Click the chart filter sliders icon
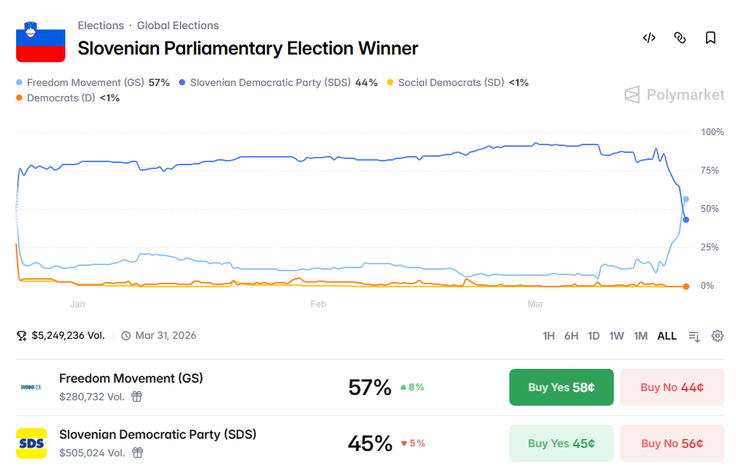 (x=694, y=336)
